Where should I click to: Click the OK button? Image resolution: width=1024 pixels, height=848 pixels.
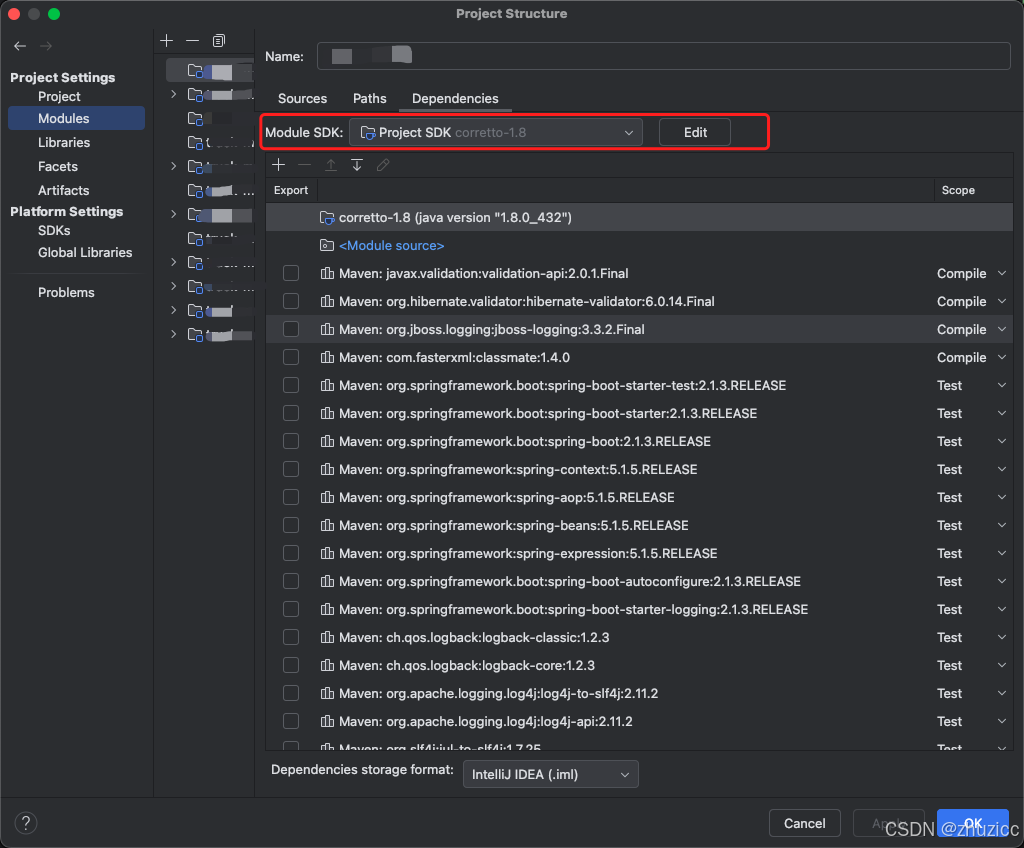[x=972, y=823]
